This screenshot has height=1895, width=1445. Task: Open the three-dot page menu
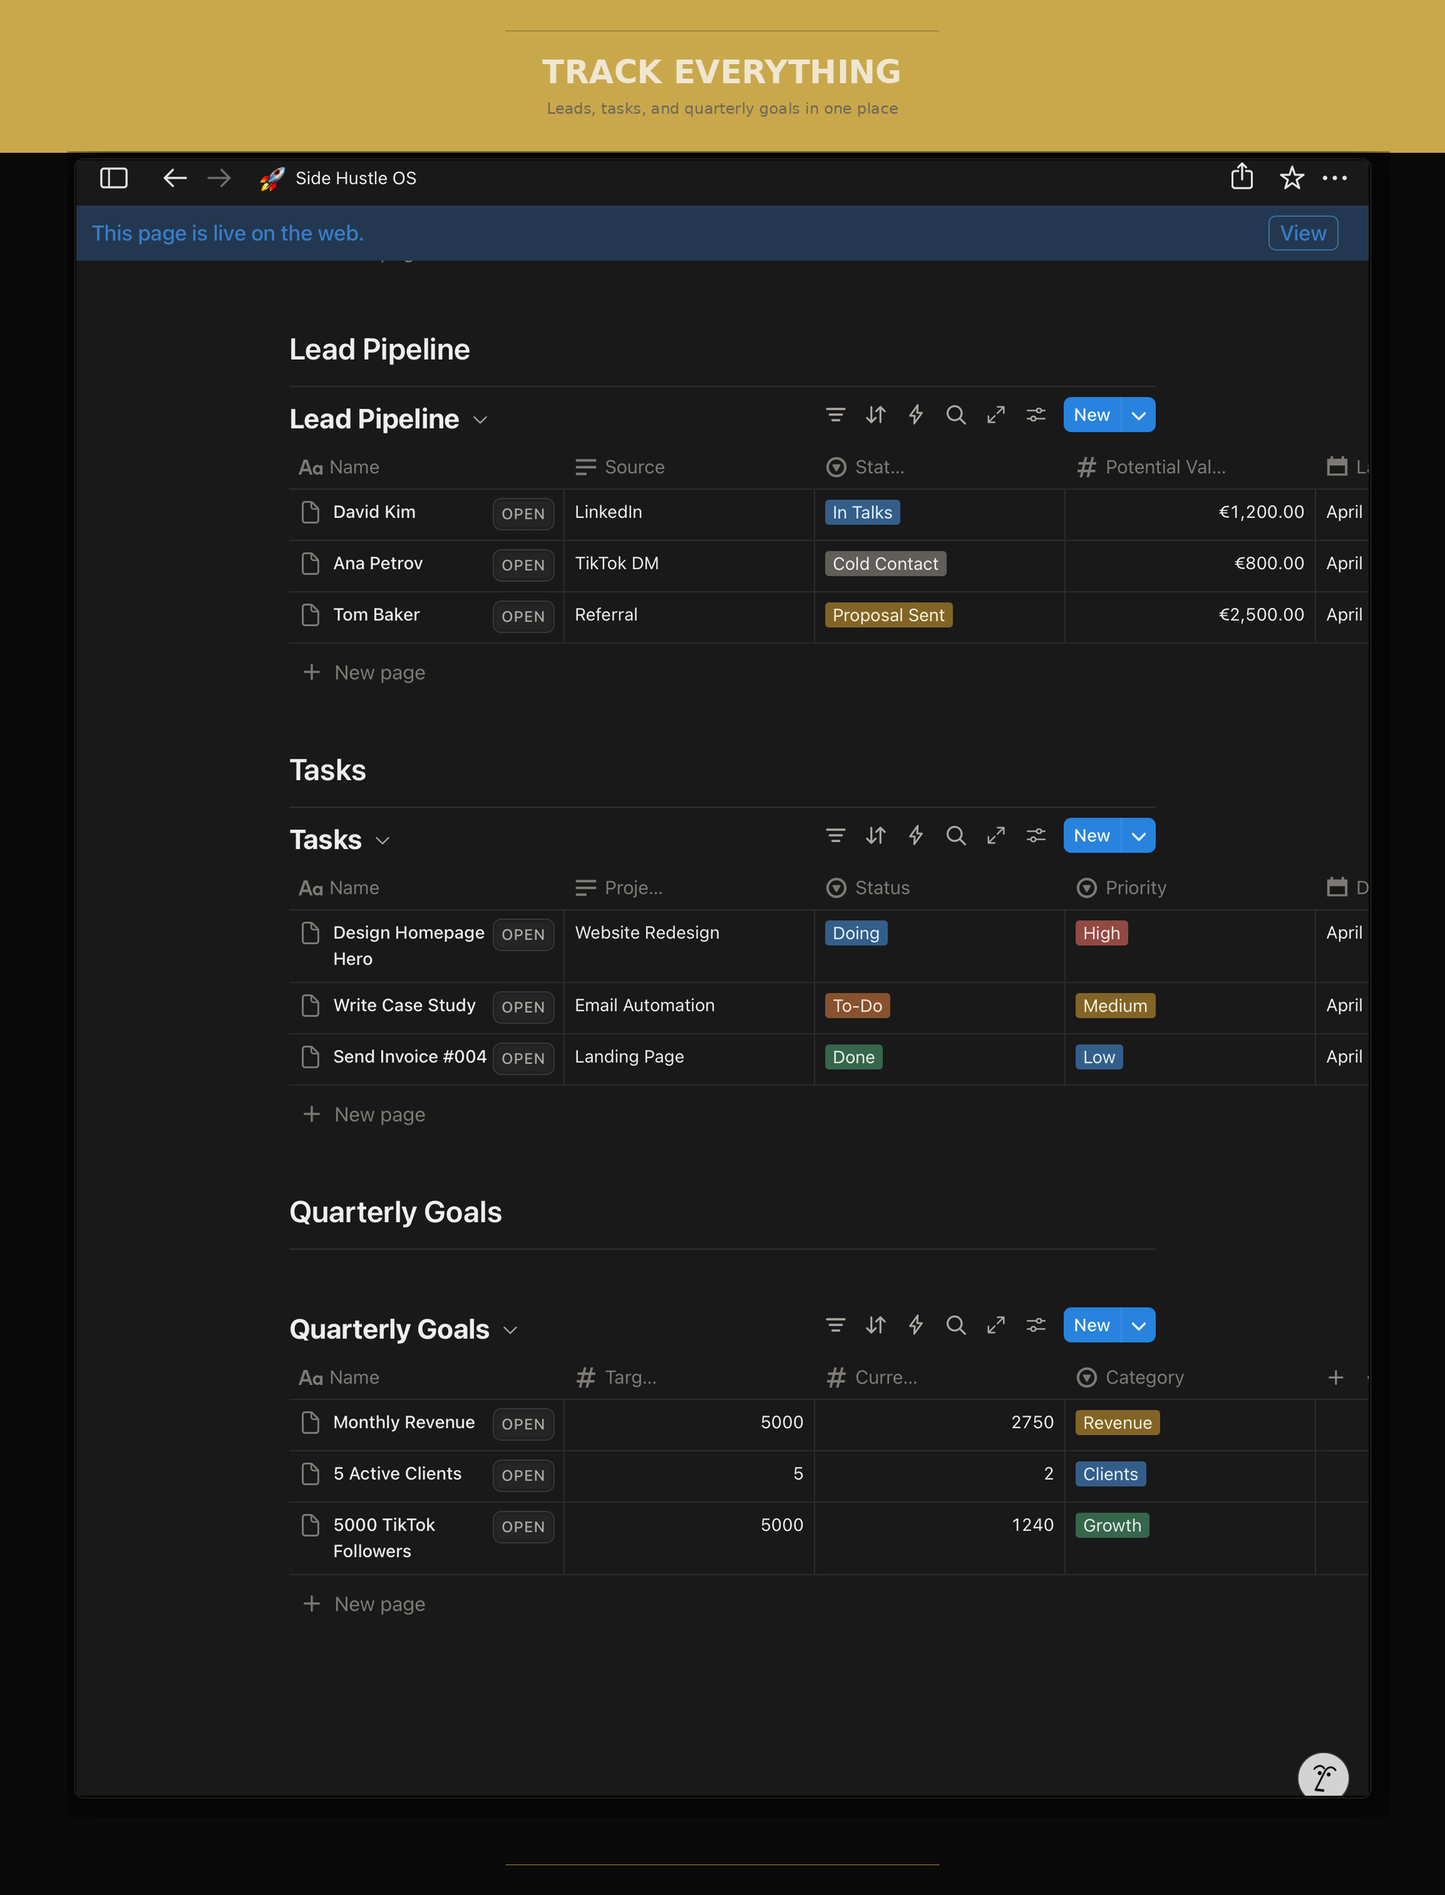pyautogui.click(x=1335, y=178)
